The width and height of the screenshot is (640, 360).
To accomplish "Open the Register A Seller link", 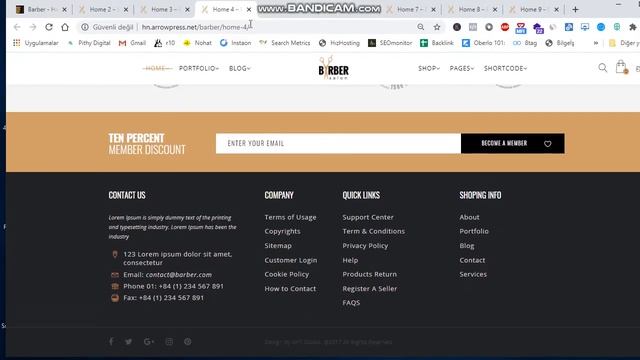I will (369, 289).
